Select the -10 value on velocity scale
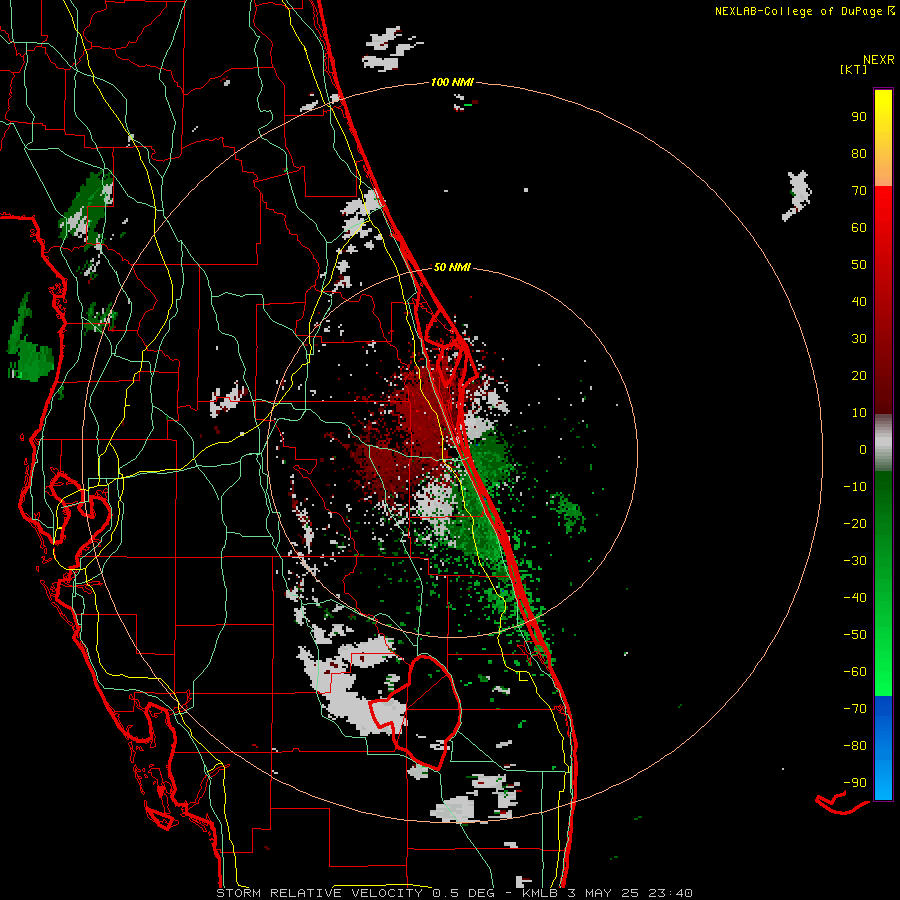900x900 pixels. click(x=855, y=487)
